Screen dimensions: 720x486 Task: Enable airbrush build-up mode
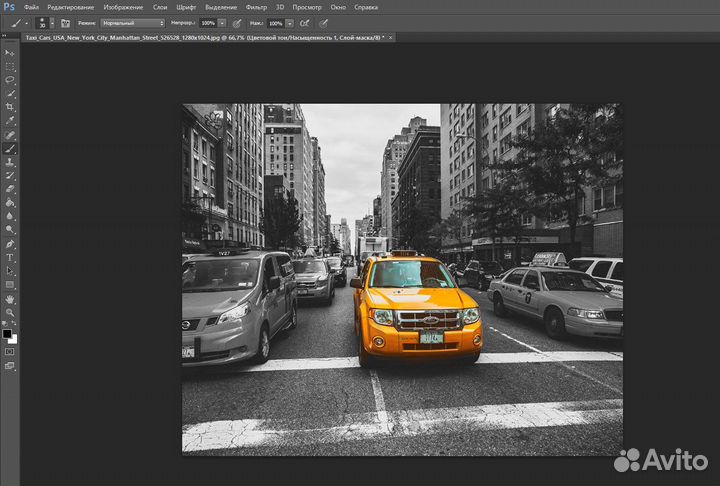(305, 22)
